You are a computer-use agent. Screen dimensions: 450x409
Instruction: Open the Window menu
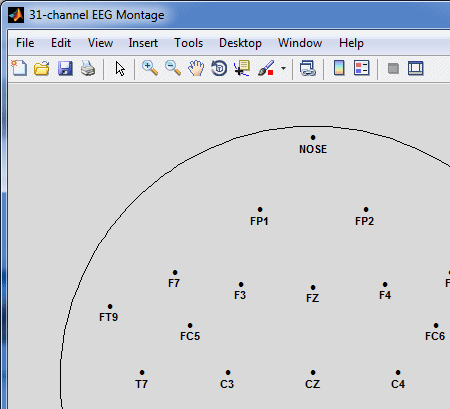[x=300, y=43]
